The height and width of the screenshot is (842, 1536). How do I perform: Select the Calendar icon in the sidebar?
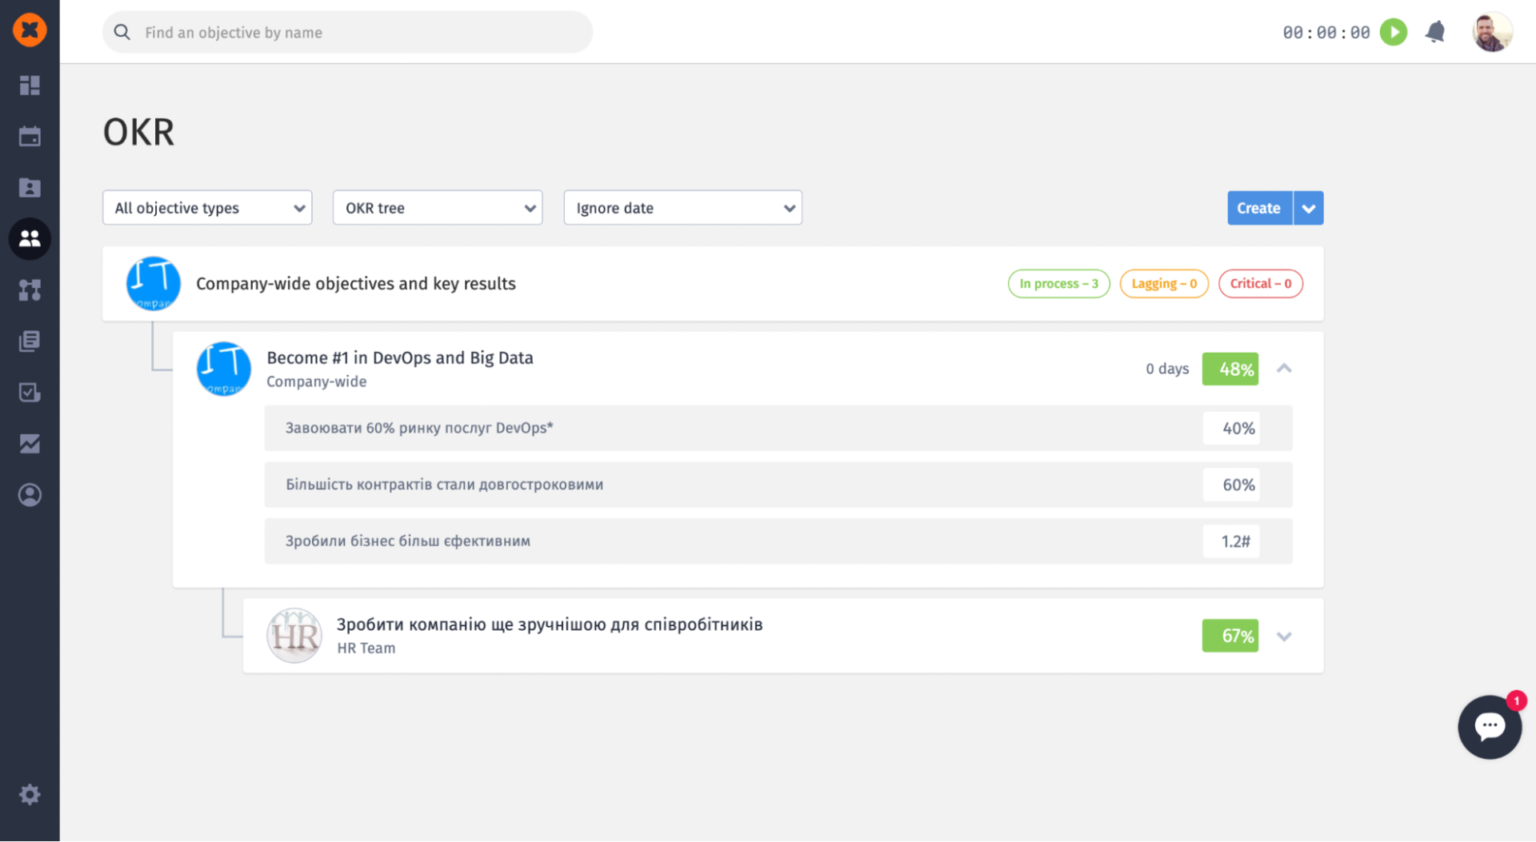[29, 136]
